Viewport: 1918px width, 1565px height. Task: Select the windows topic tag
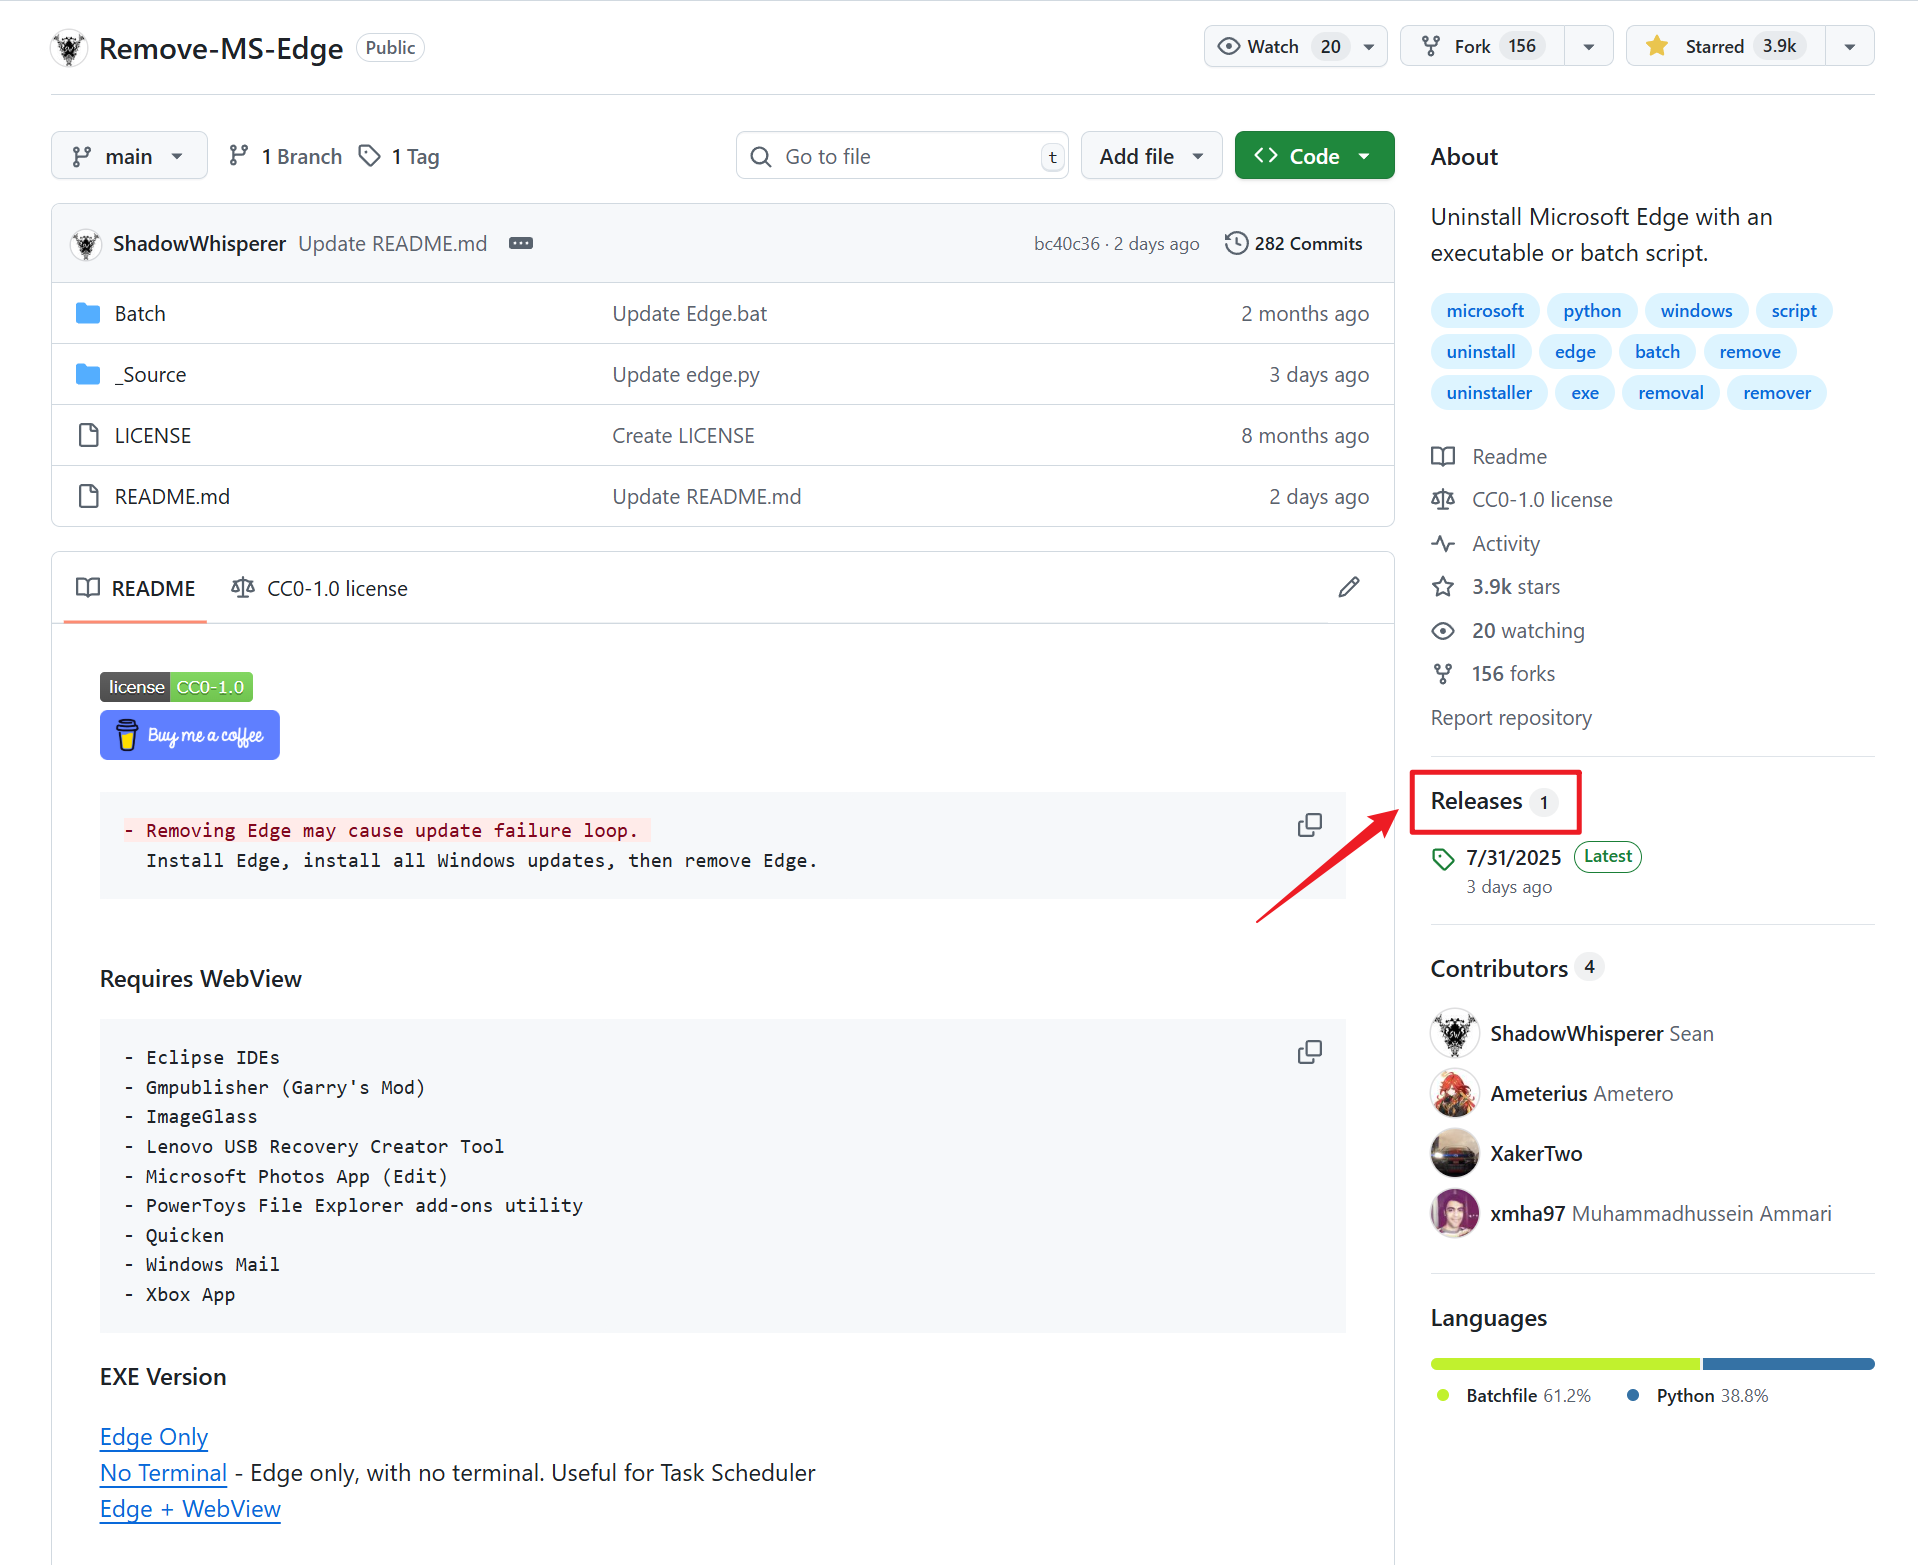(x=1696, y=311)
